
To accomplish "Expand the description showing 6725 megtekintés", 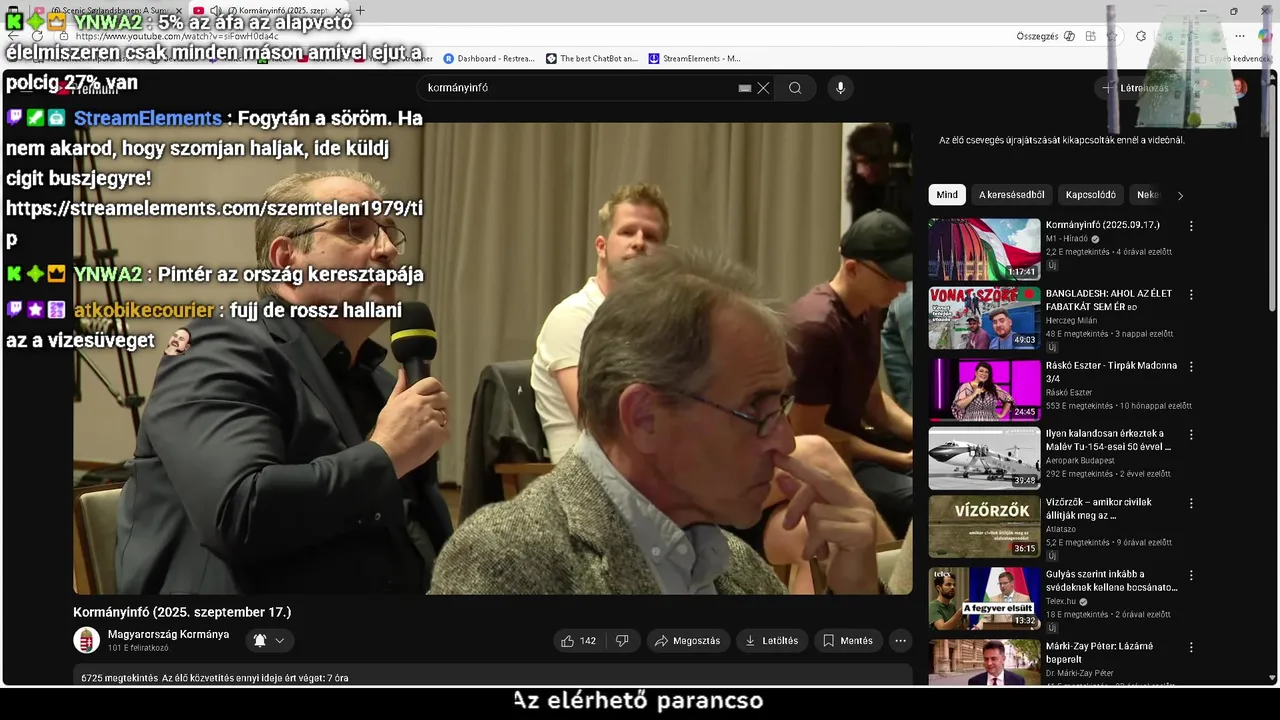I will tap(493, 675).
